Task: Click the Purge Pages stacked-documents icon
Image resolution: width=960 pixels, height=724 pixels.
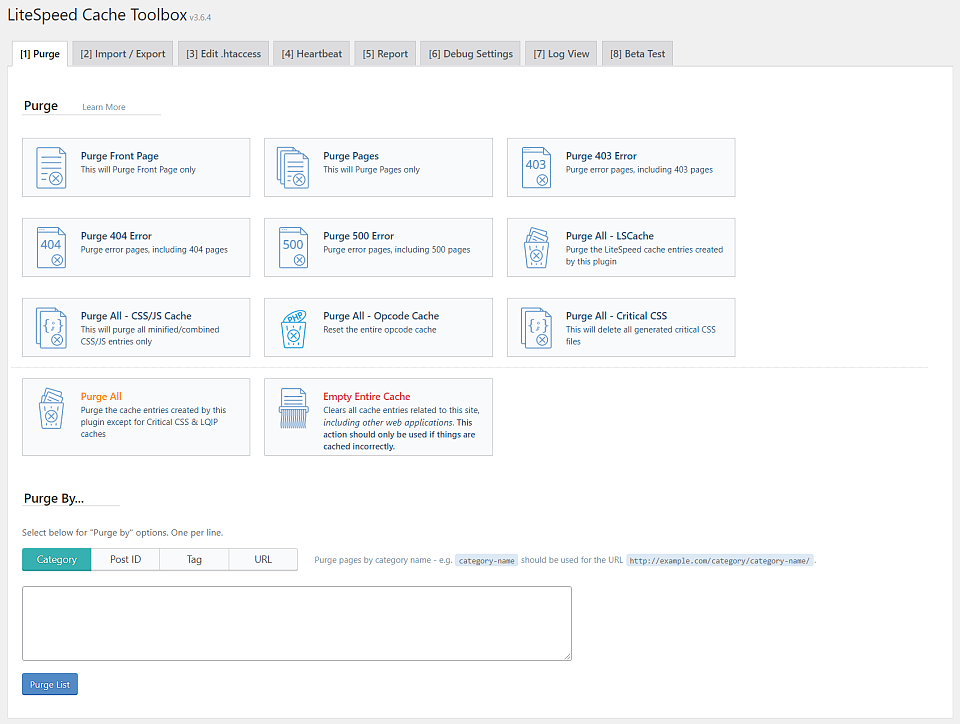Action: point(293,167)
